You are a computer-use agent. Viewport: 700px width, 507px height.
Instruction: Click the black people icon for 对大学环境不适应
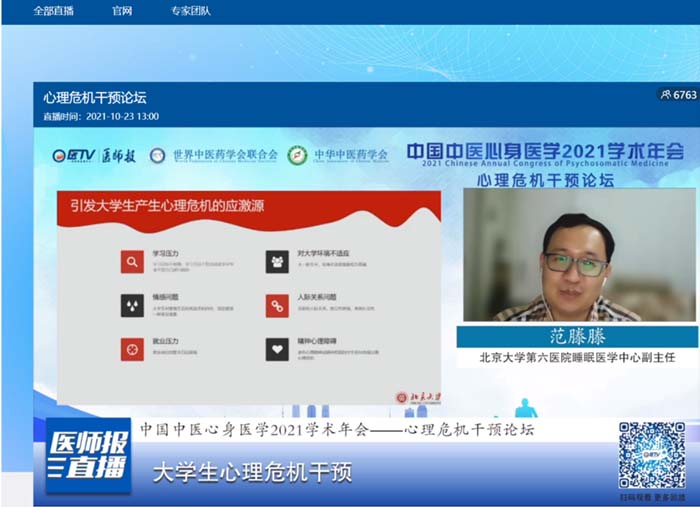point(277,262)
